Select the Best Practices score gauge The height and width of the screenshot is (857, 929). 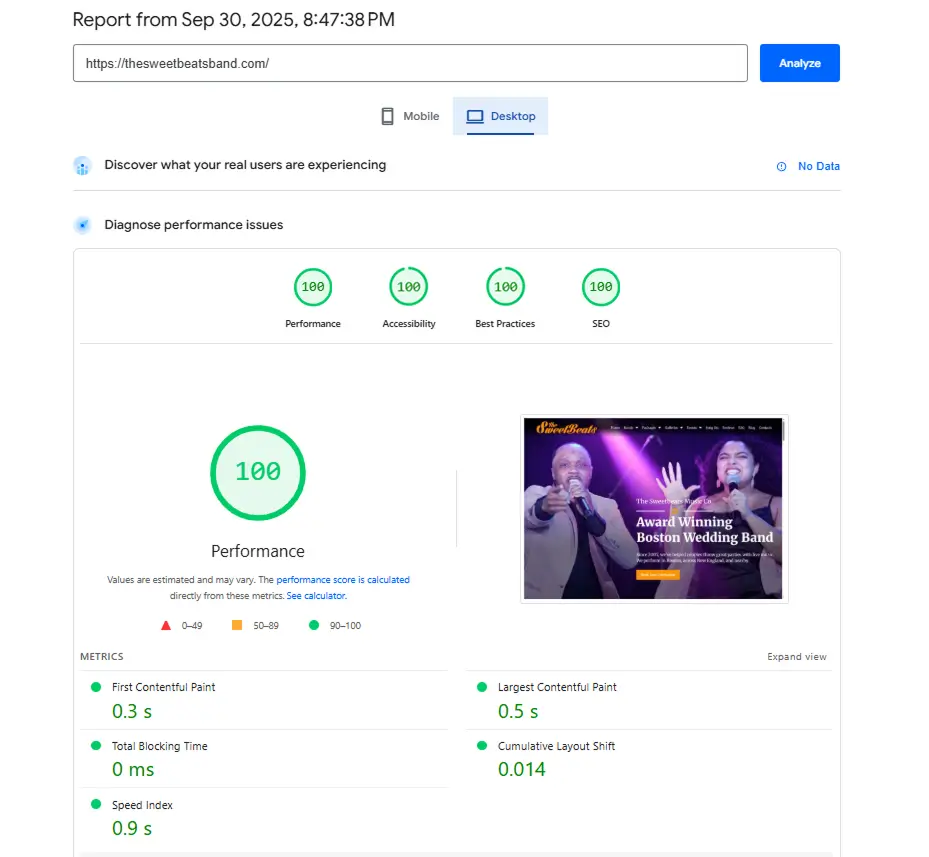pos(505,288)
